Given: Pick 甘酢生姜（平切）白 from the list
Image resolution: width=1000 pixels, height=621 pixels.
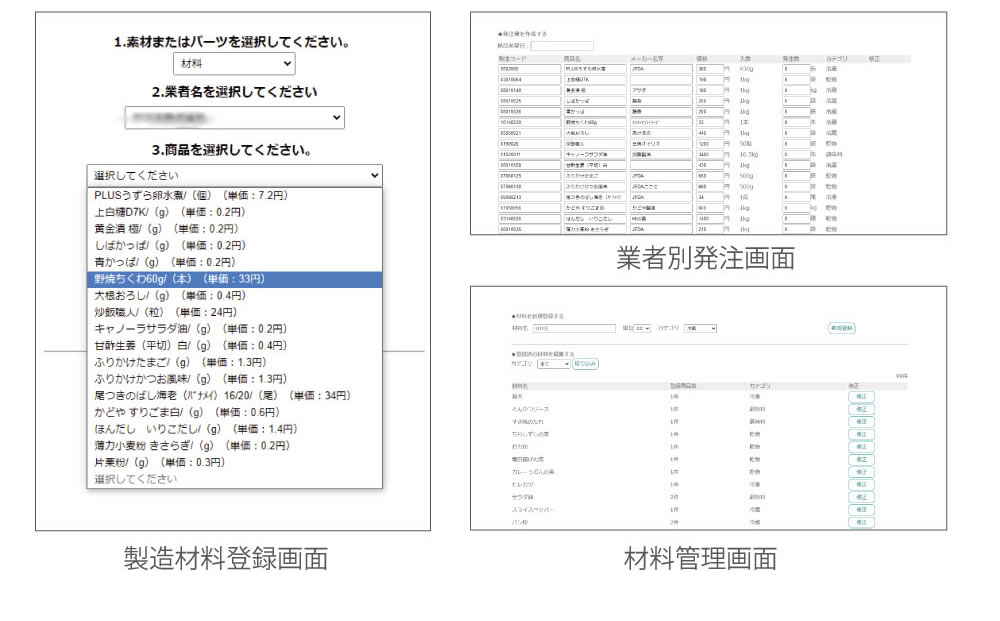Looking at the screenshot, I should (x=234, y=345).
